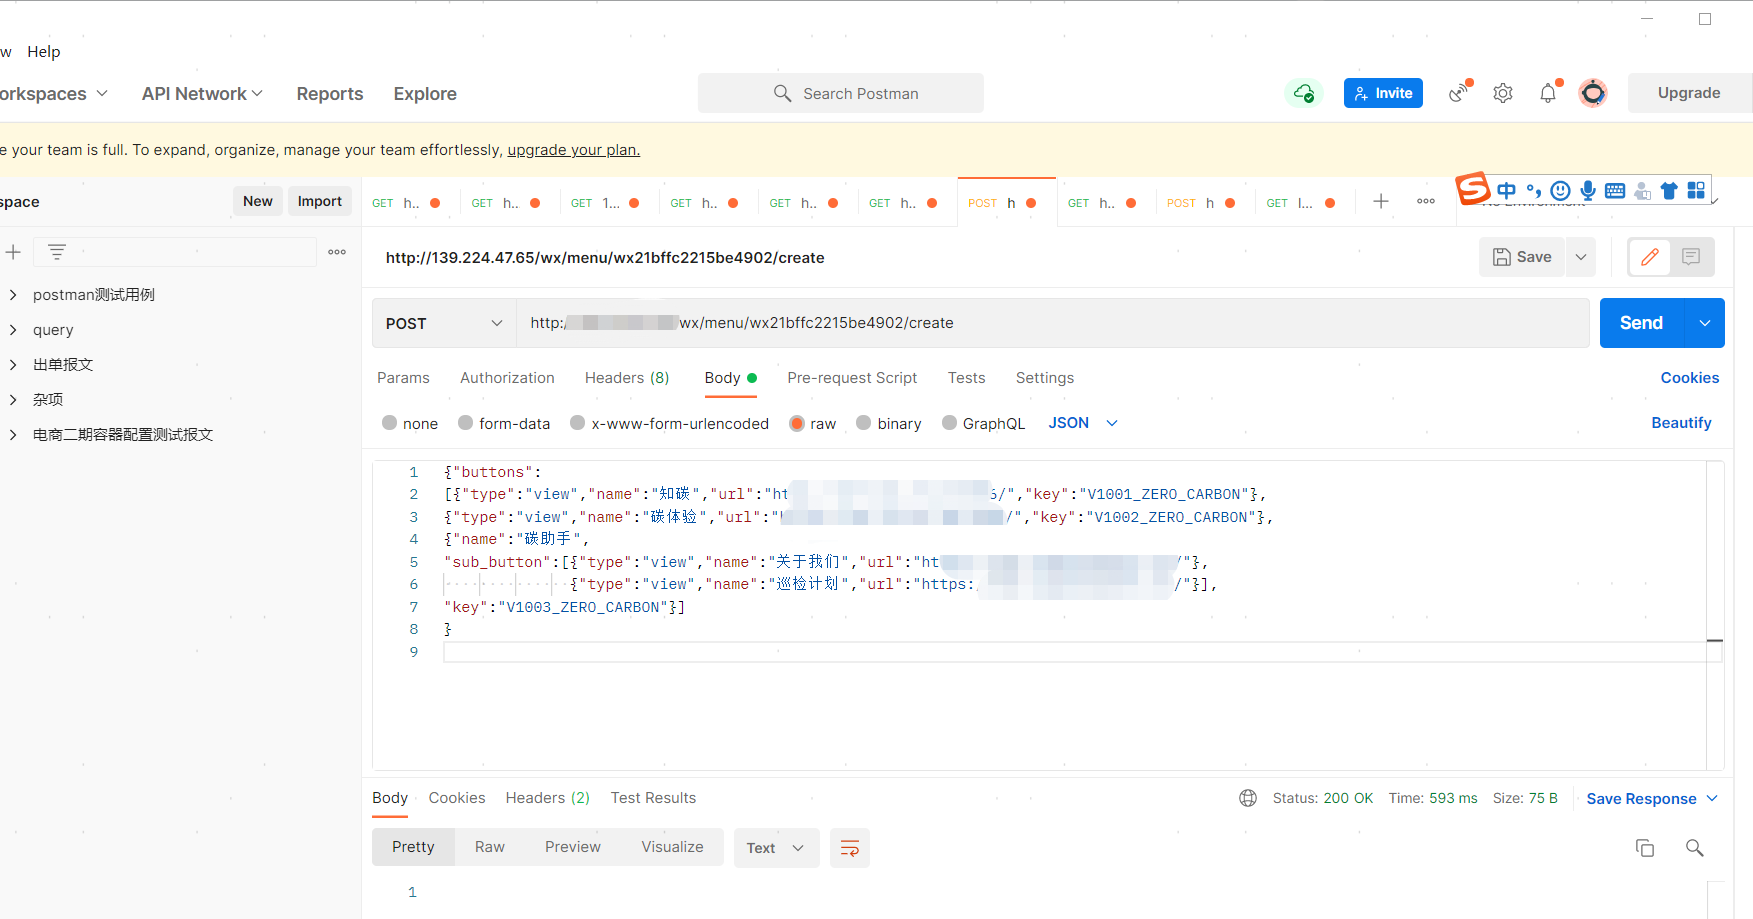Image resolution: width=1753 pixels, height=919 pixels.
Task: Click the Import button
Action: tap(320, 201)
